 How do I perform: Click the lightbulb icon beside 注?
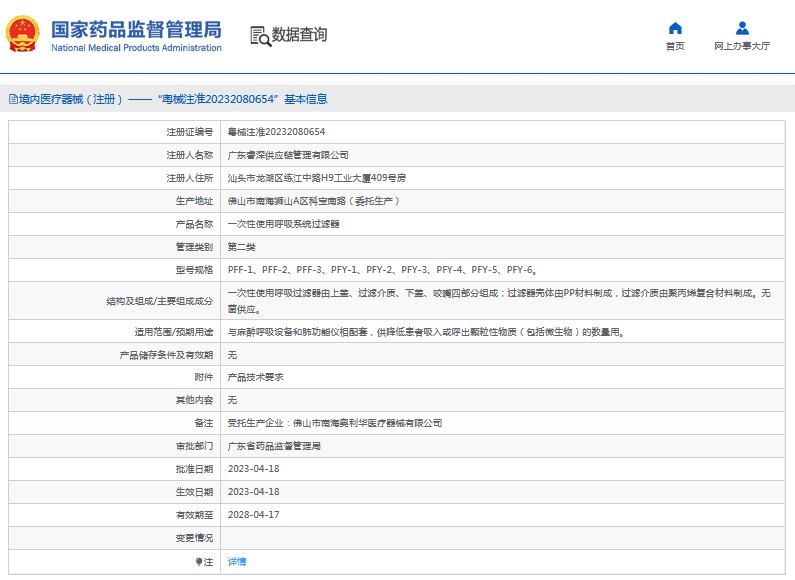click(199, 562)
